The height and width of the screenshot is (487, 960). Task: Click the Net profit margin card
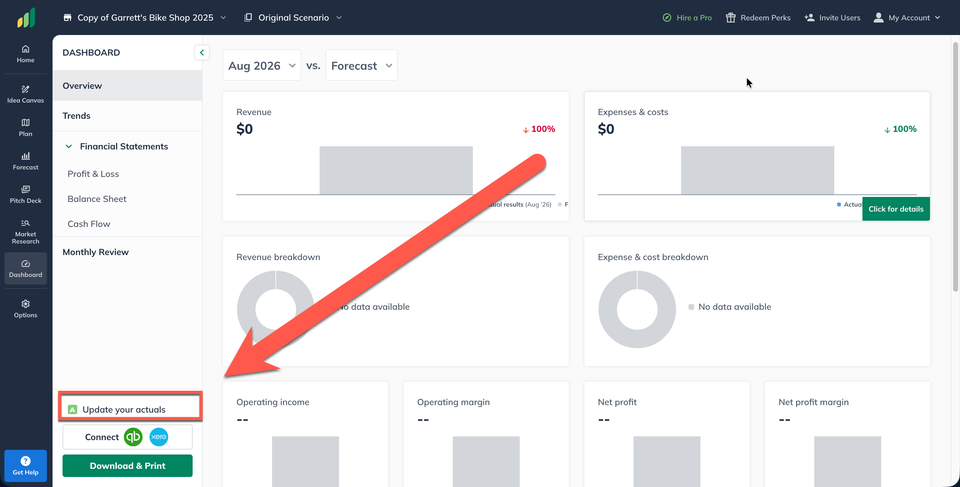point(847,434)
